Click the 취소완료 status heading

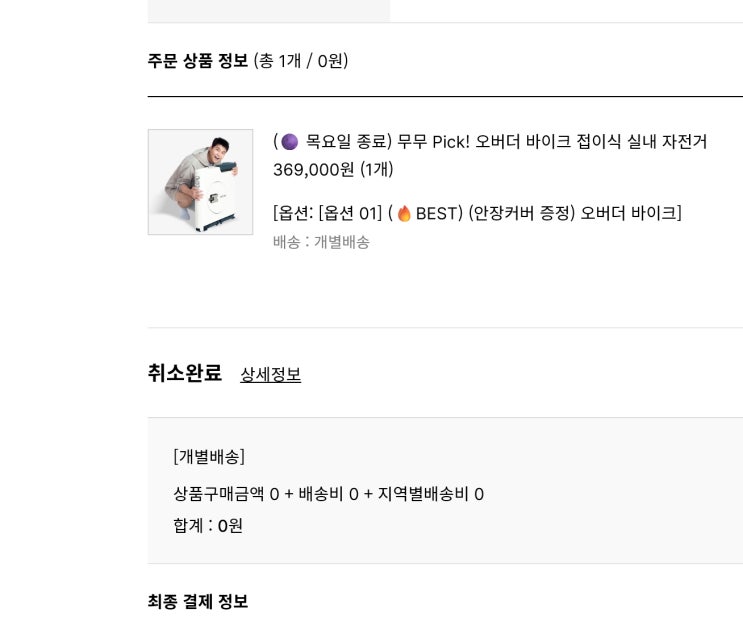[184, 374]
